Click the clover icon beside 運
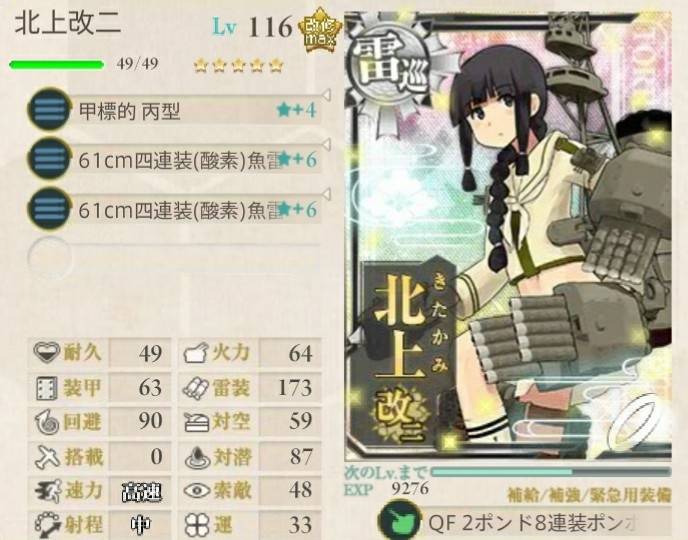Viewport: 688px width, 540px height. click(x=197, y=525)
